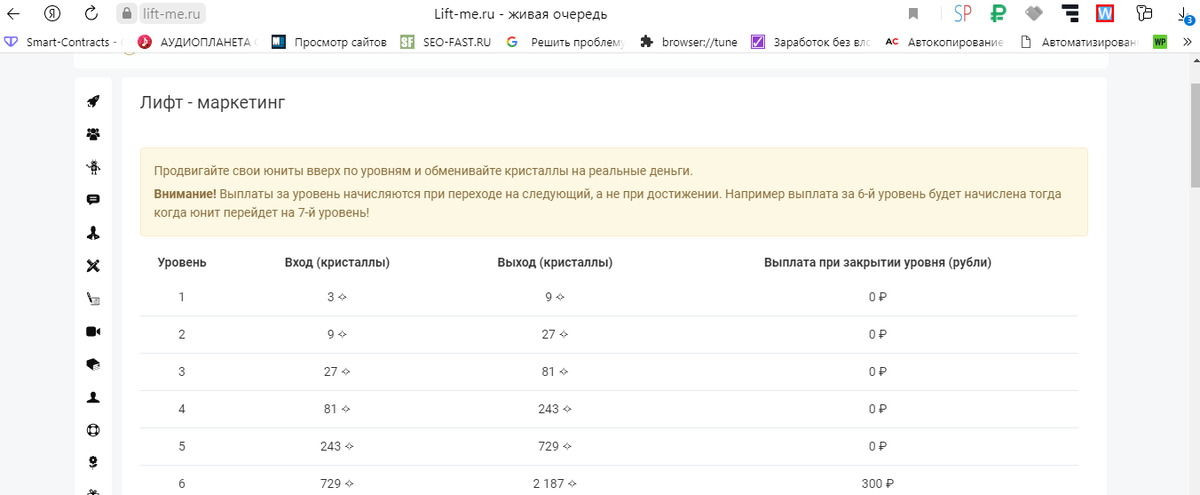This screenshot has width=1200, height=495.
Task: Click the Вход (кристаллы) column header
Action: [x=337, y=263]
